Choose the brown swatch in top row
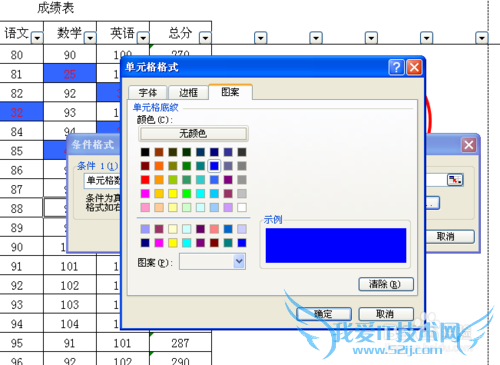This screenshot has width=500, height=365. [x=159, y=152]
